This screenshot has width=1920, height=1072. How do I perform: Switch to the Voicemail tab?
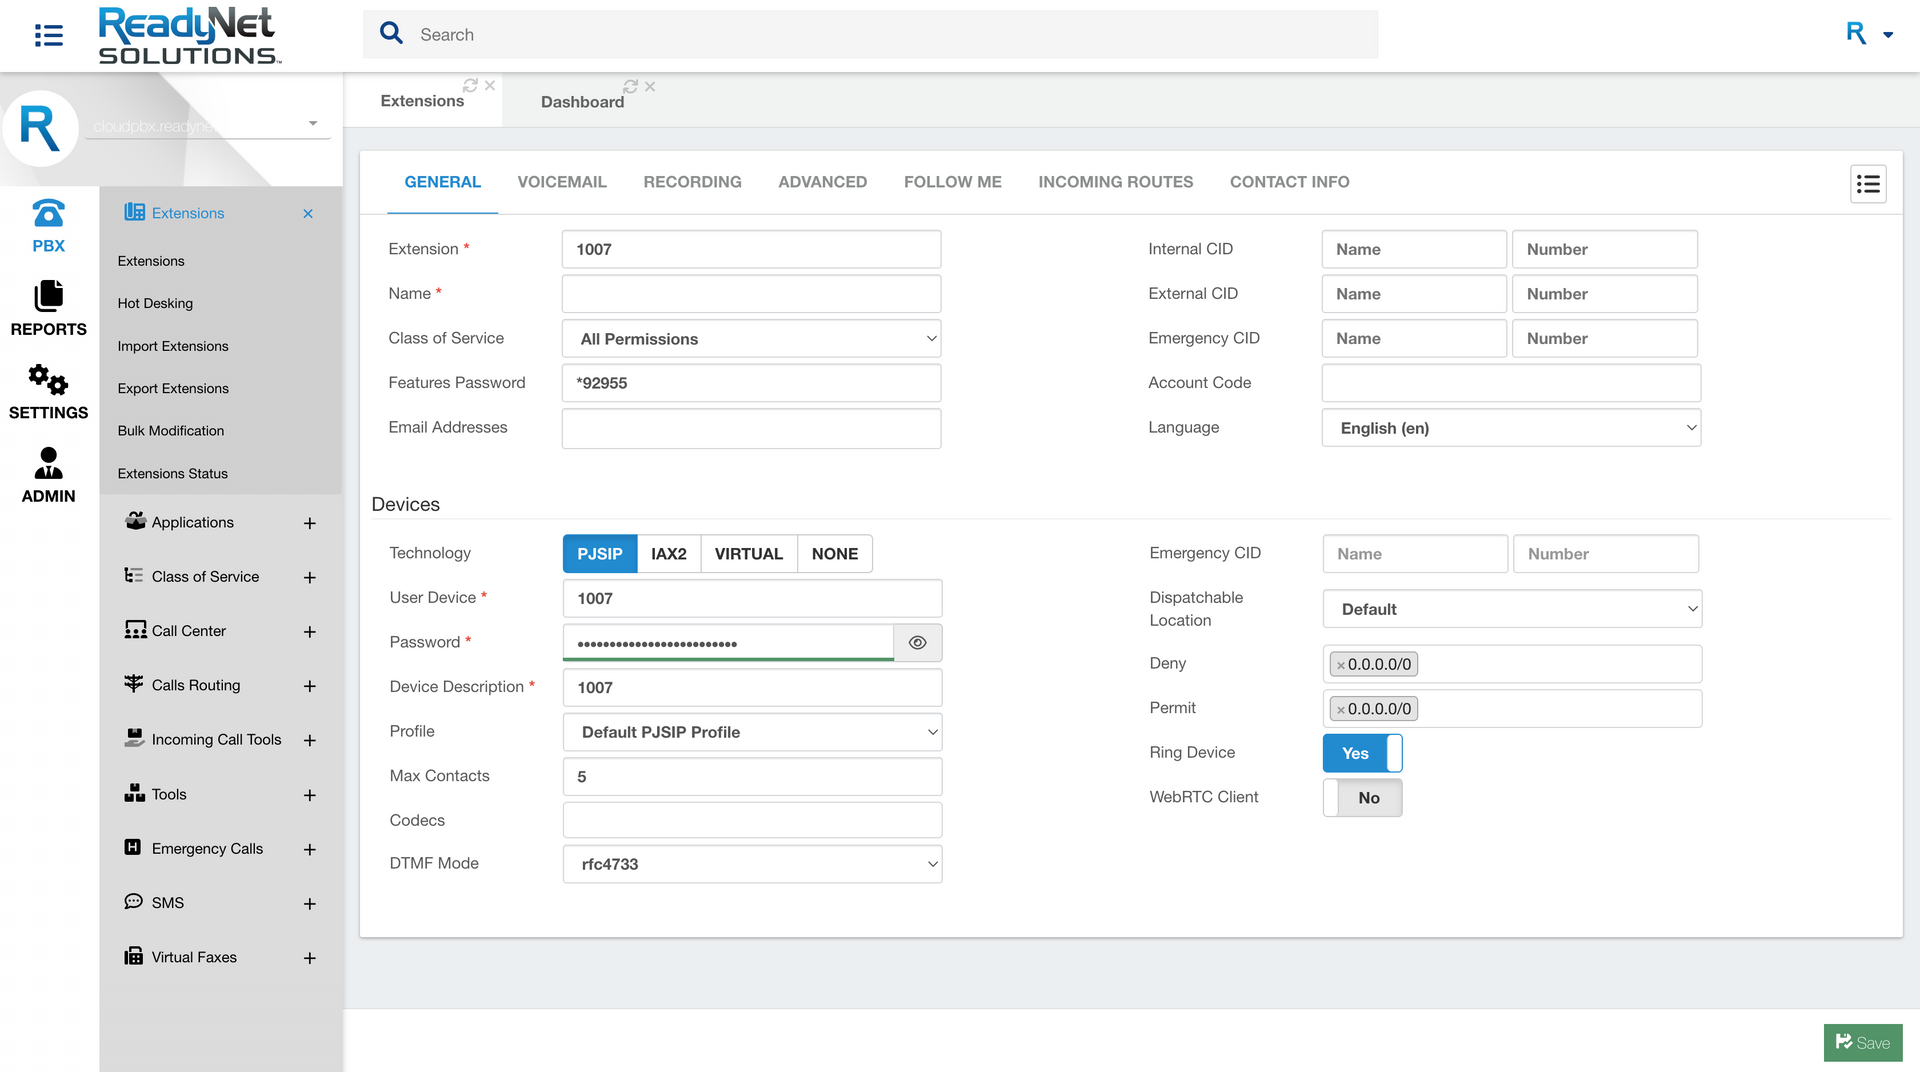(562, 182)
